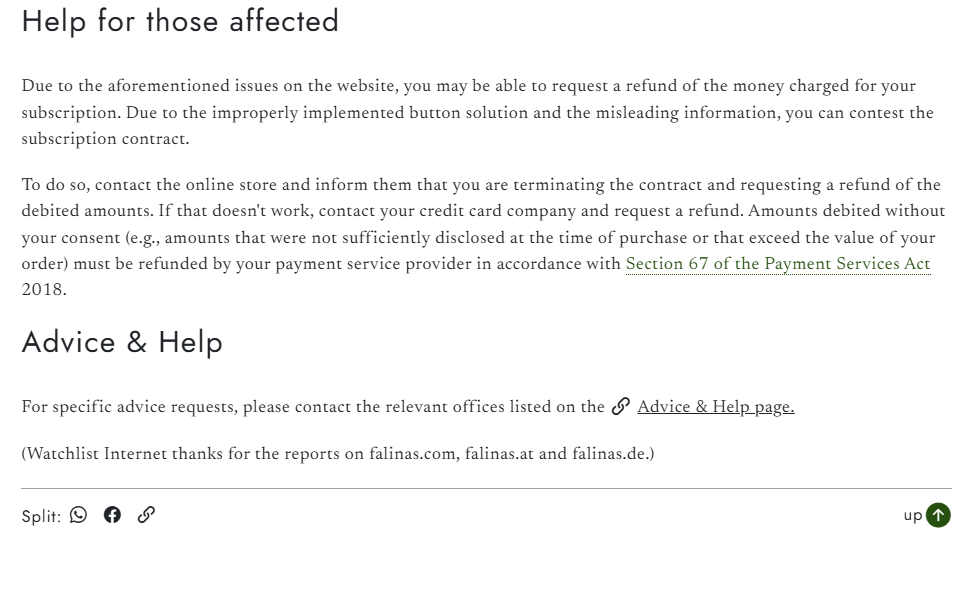Open the Advice & Help page link
This screenshot has height=614, width=965.
[x=715, y=408]
